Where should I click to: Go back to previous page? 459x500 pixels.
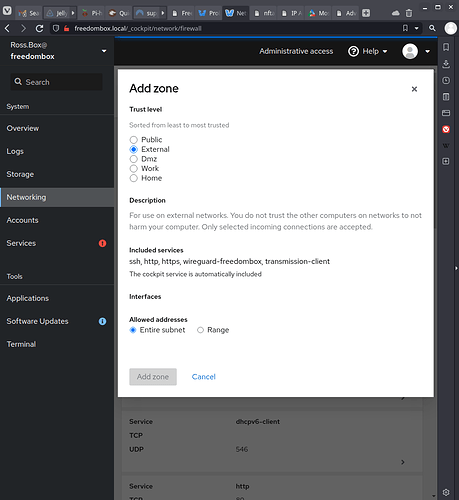pyautogui.click(x=8, y=29)
